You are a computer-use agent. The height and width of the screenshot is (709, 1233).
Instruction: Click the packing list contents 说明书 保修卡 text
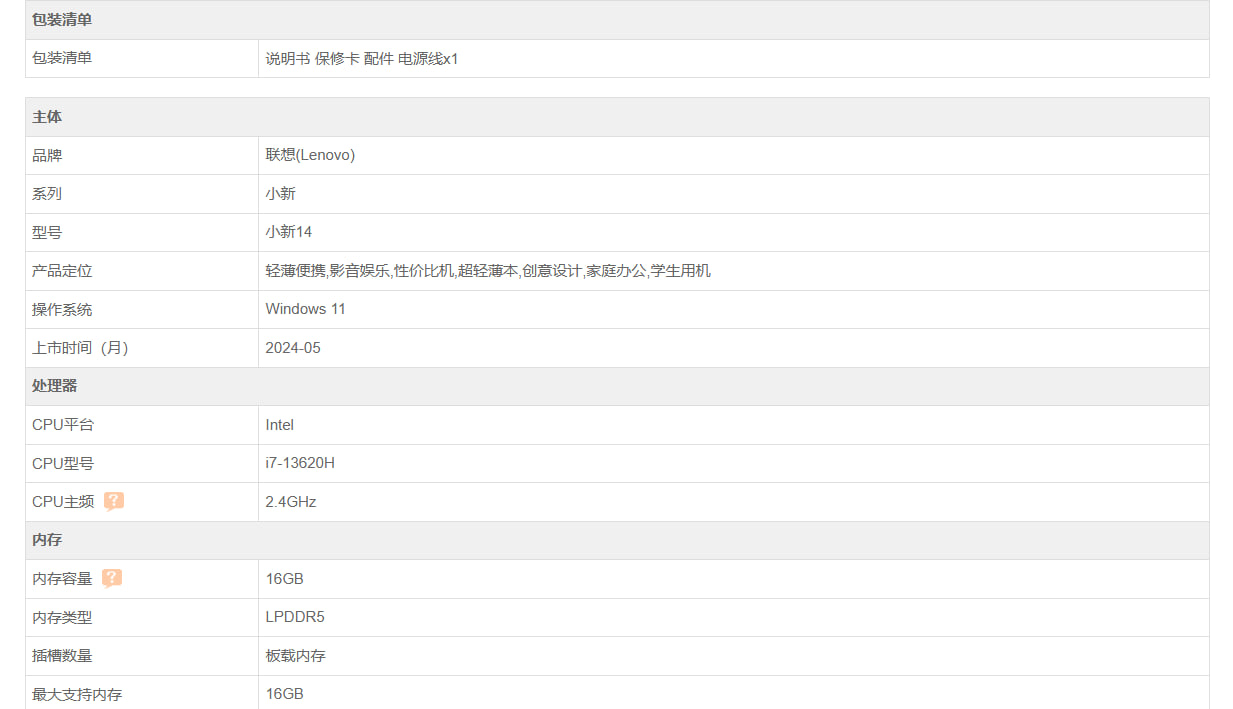312,59
